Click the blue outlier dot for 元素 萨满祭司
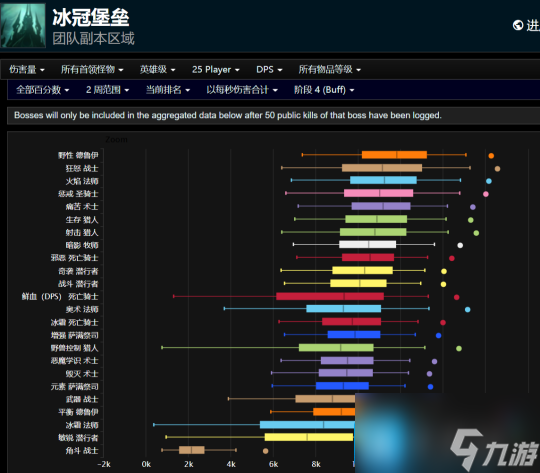The width and height of the screenshot is (540, 473). point(430,387)
